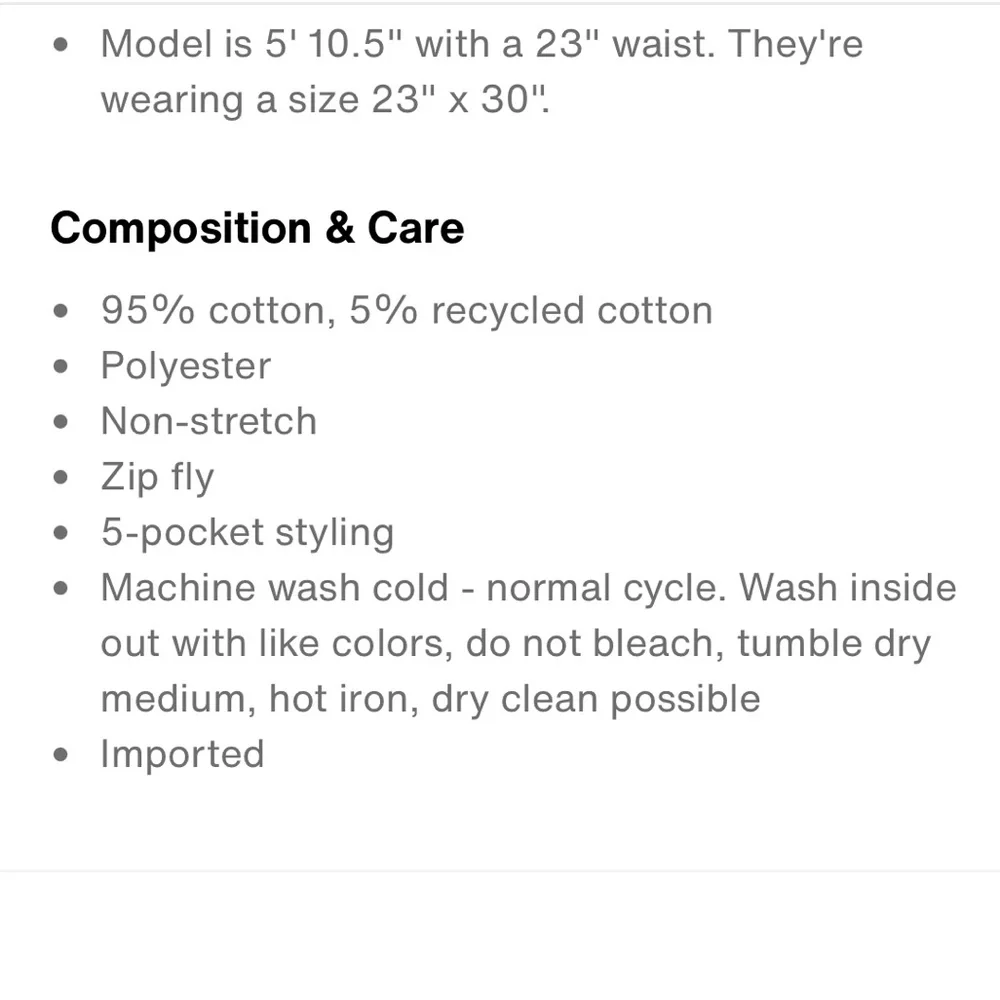
Task: Click the "95% cotton, 5% recycled cotton" line
Action: (406, 311)
